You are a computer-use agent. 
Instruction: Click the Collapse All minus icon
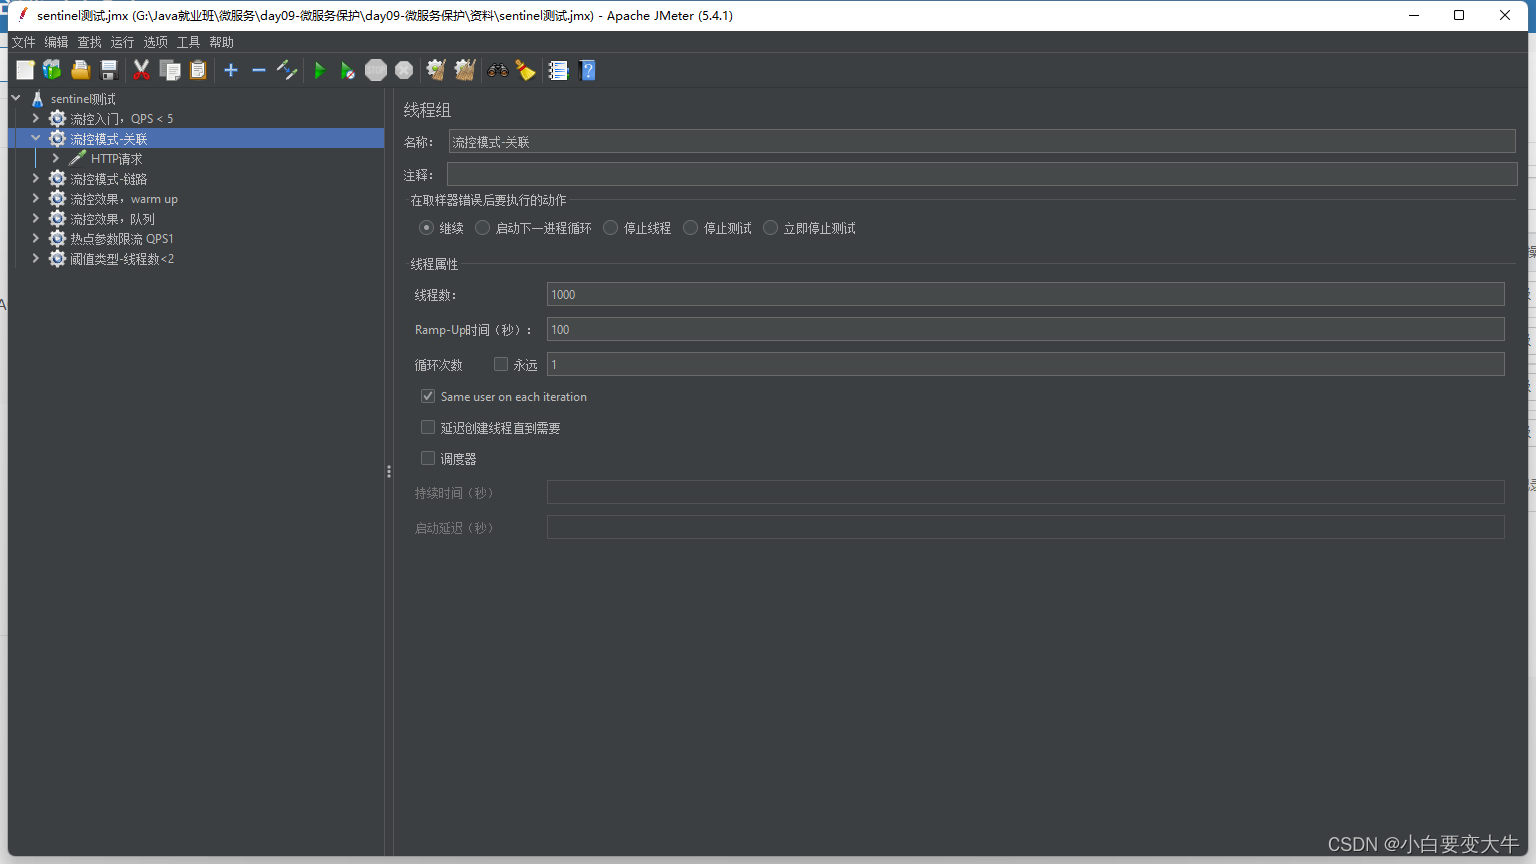[259, 70]
